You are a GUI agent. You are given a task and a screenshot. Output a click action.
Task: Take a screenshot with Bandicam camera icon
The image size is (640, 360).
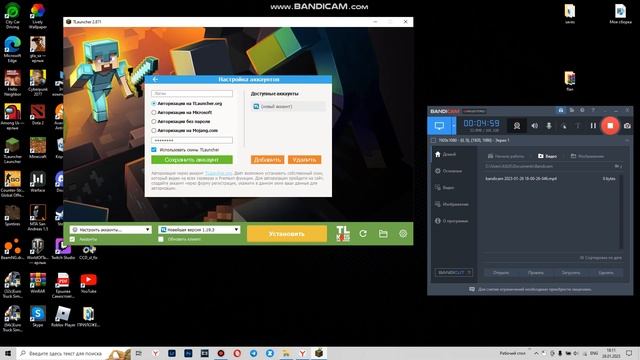(627, 126)
